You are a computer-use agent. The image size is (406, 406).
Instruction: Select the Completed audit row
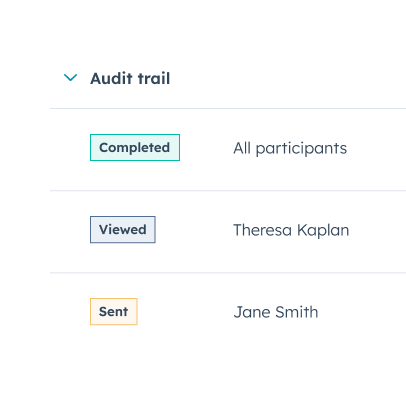click(228, 149)
